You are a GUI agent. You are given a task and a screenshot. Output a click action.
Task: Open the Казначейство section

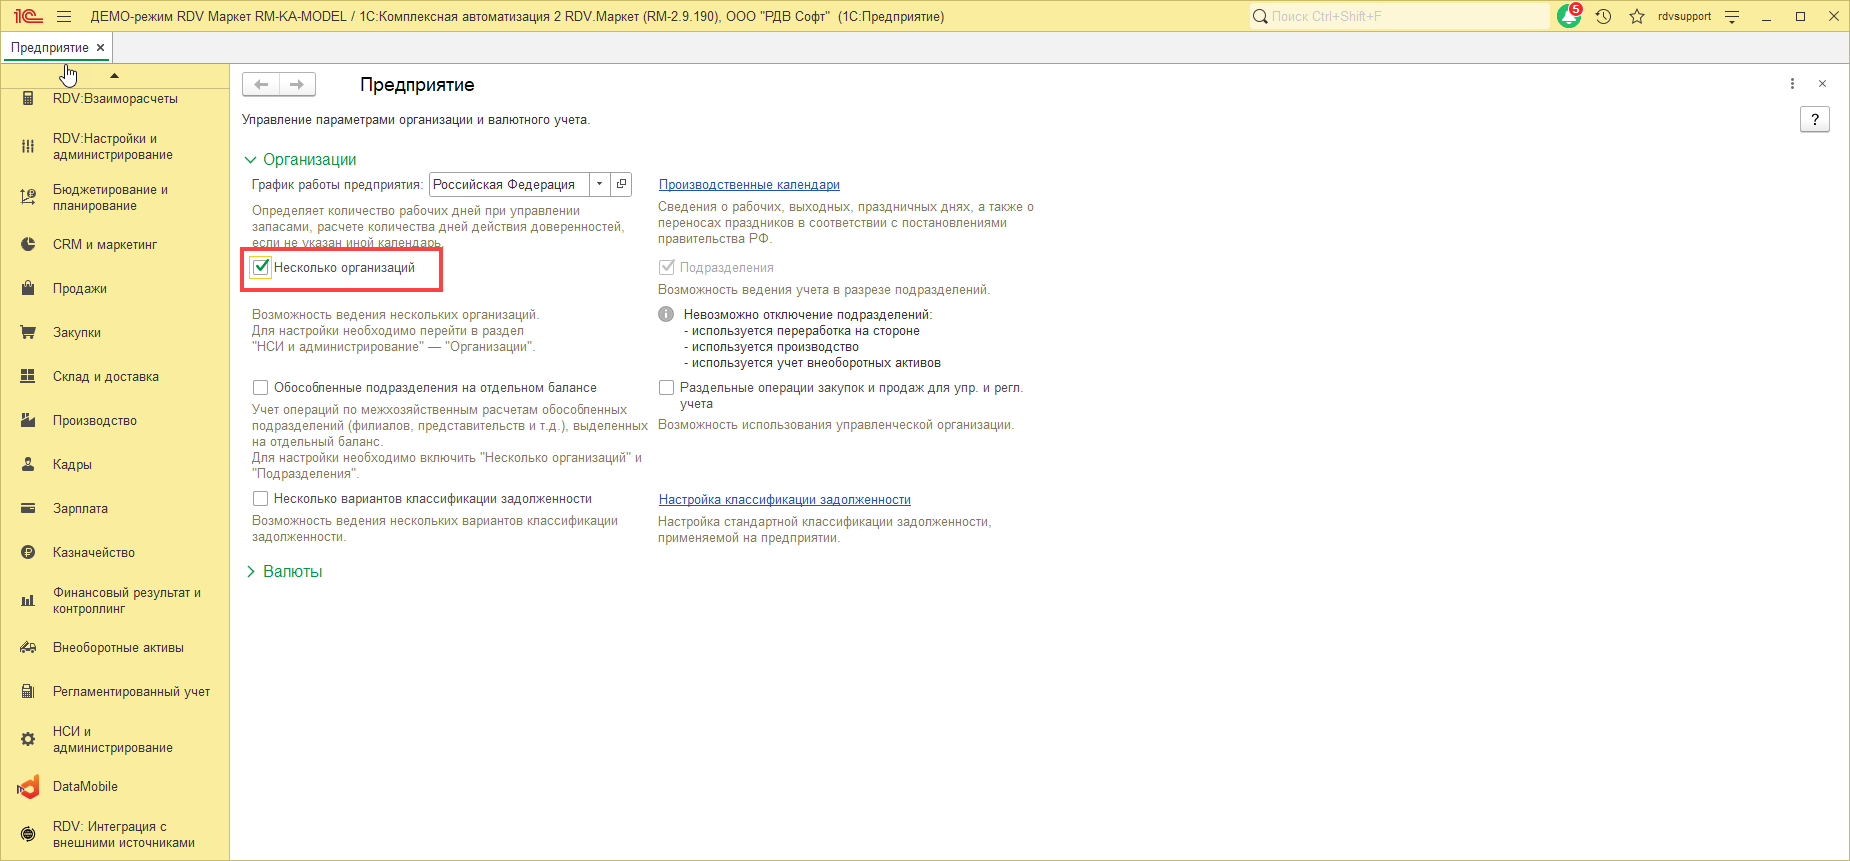point(94,552)
